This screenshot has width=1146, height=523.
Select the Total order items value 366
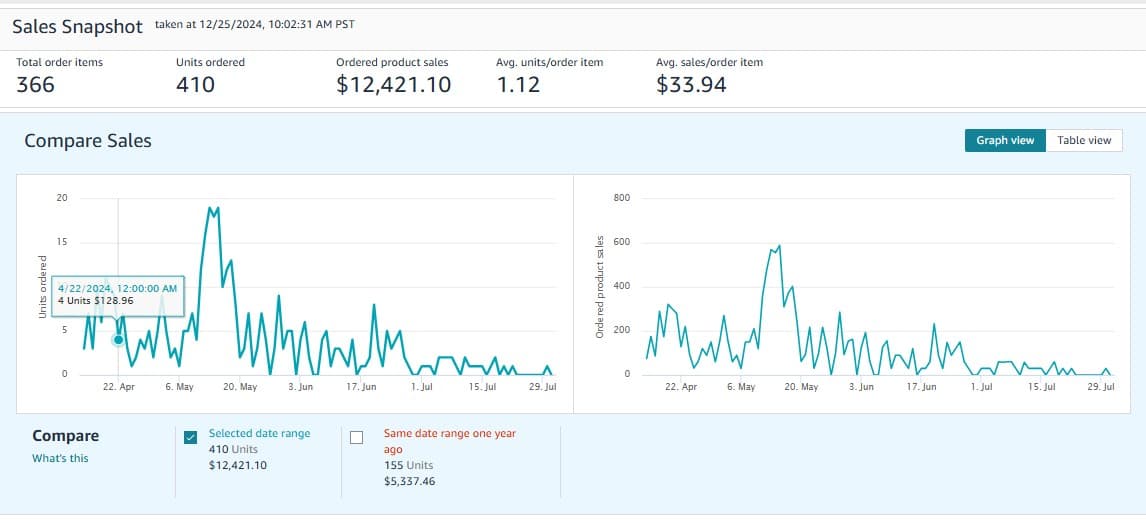pos(35,85)
